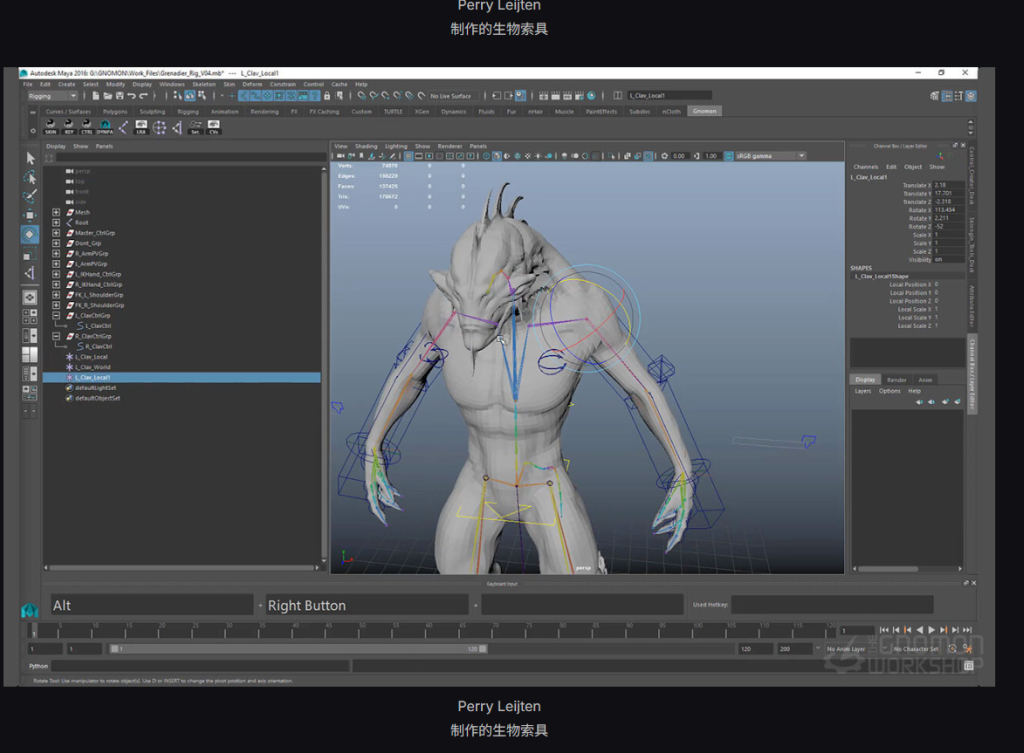The height and width of the screenshot is (753, 1024).
Task: Select L_Clav_World locator in Outliner
Action: point(93,367)
